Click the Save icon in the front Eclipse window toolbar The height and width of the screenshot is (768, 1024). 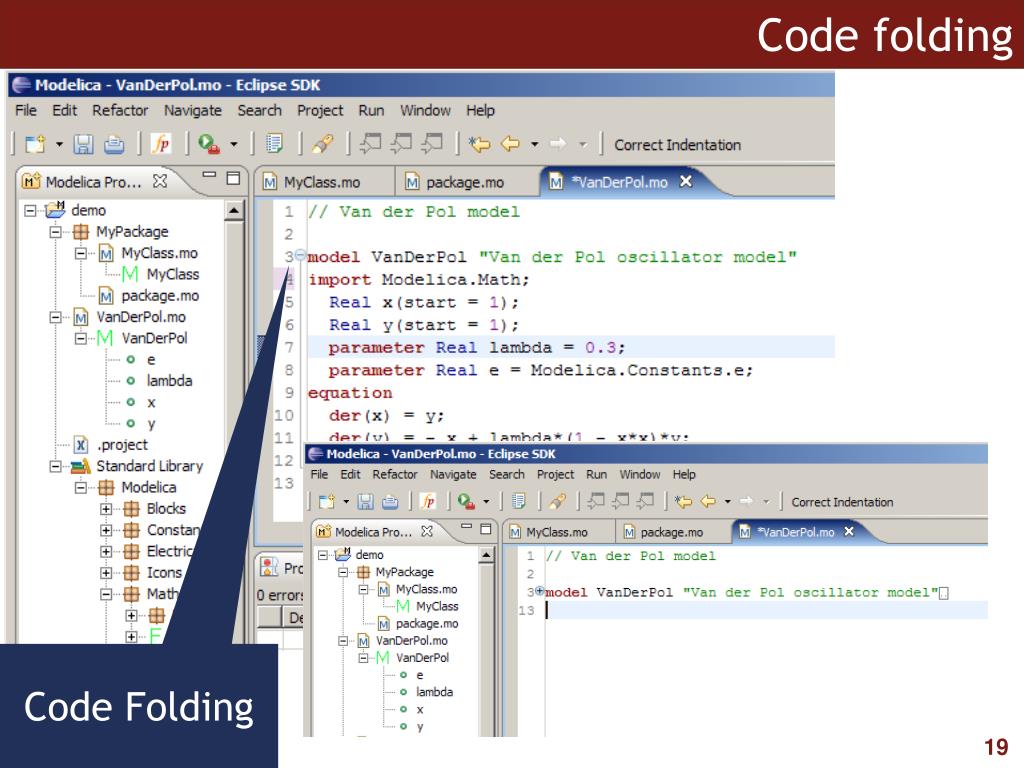pyautogui.click(x=365, y=502)
